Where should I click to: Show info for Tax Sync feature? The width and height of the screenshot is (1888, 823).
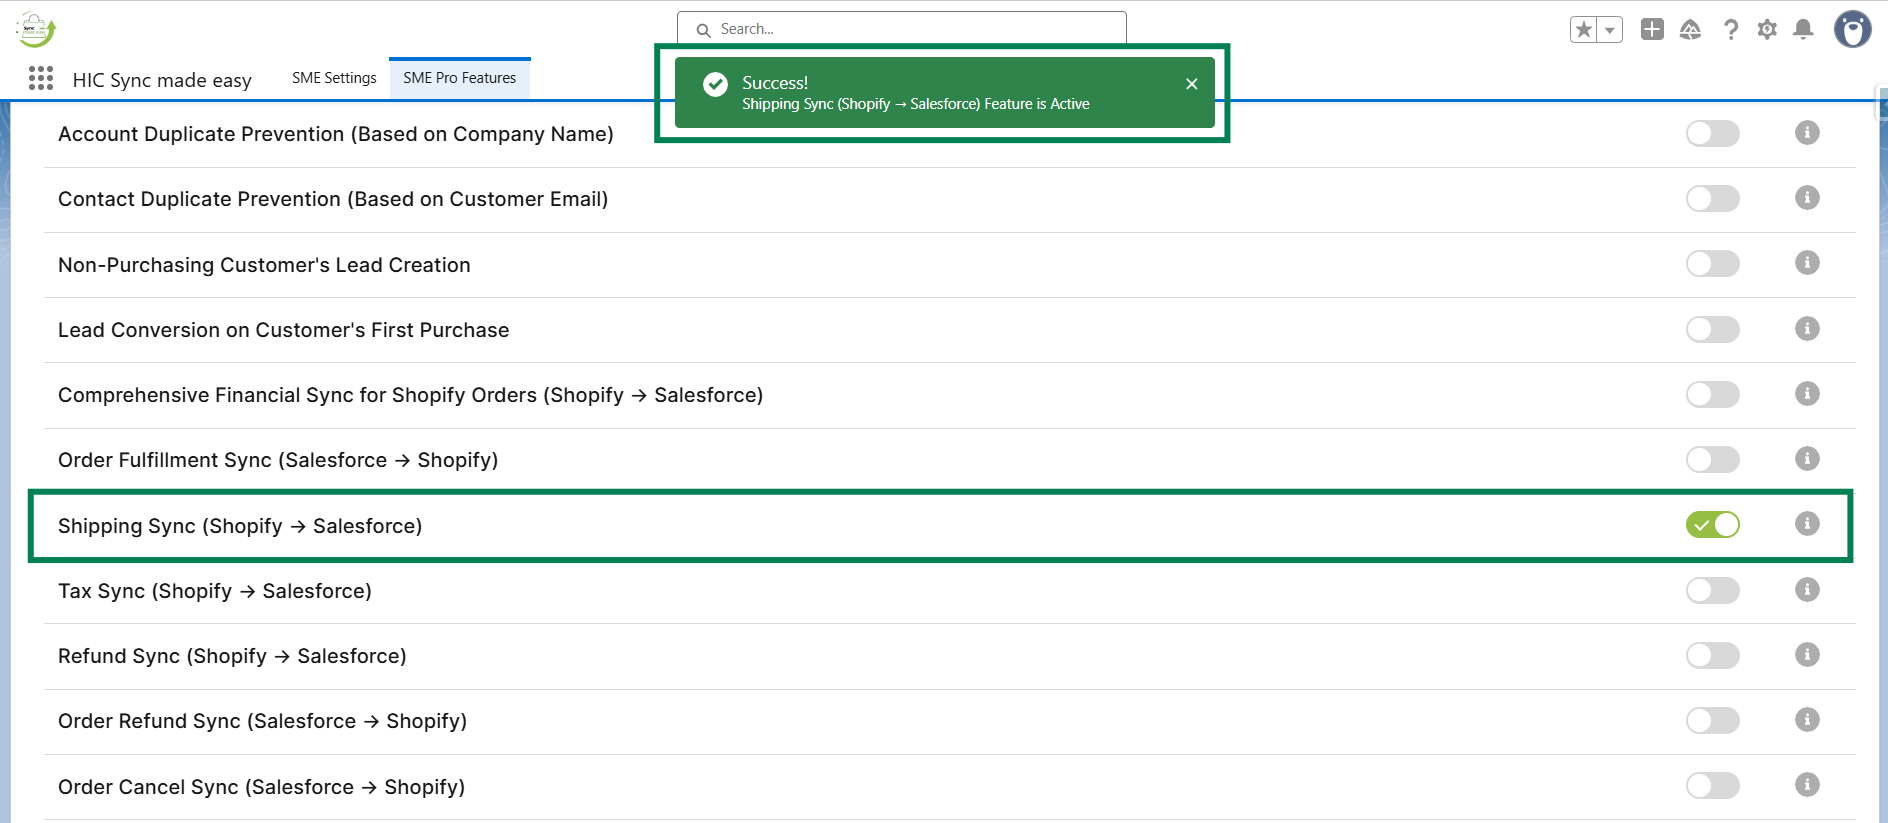(x=1806, y=589)
